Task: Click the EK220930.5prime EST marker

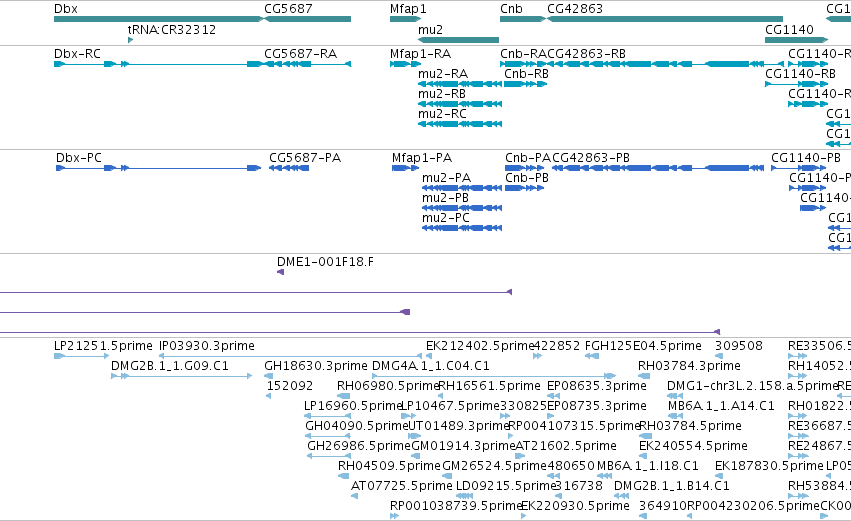Action: (x=523, y=516)
